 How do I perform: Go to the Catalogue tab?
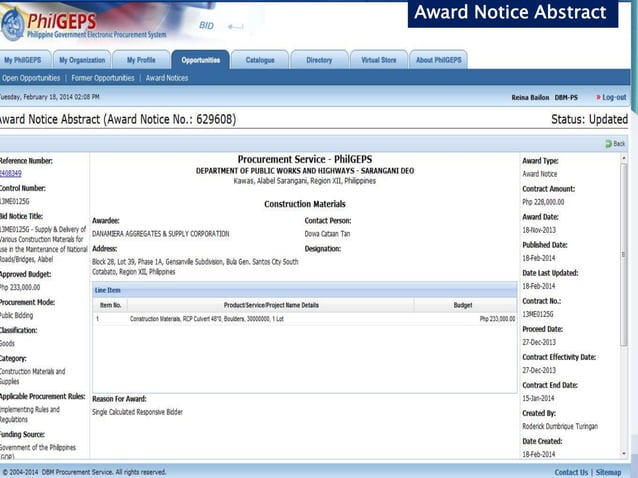point(260,60)
